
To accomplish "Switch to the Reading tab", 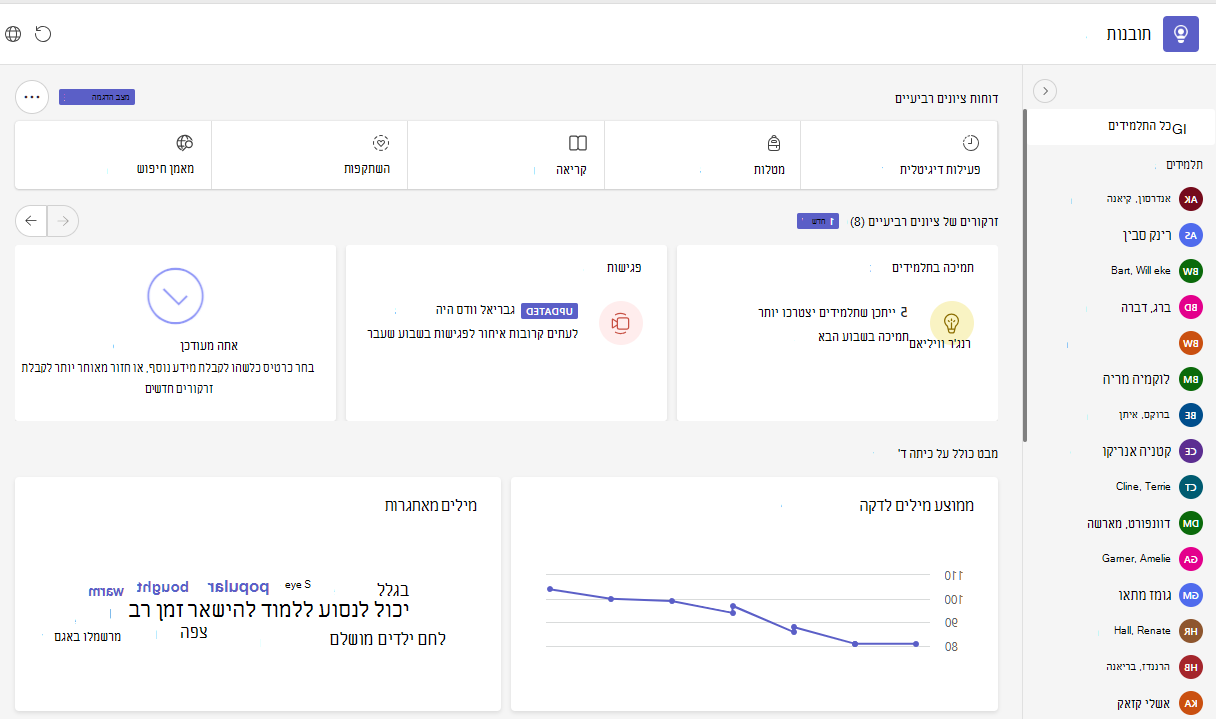I will [x=508, y=155].
